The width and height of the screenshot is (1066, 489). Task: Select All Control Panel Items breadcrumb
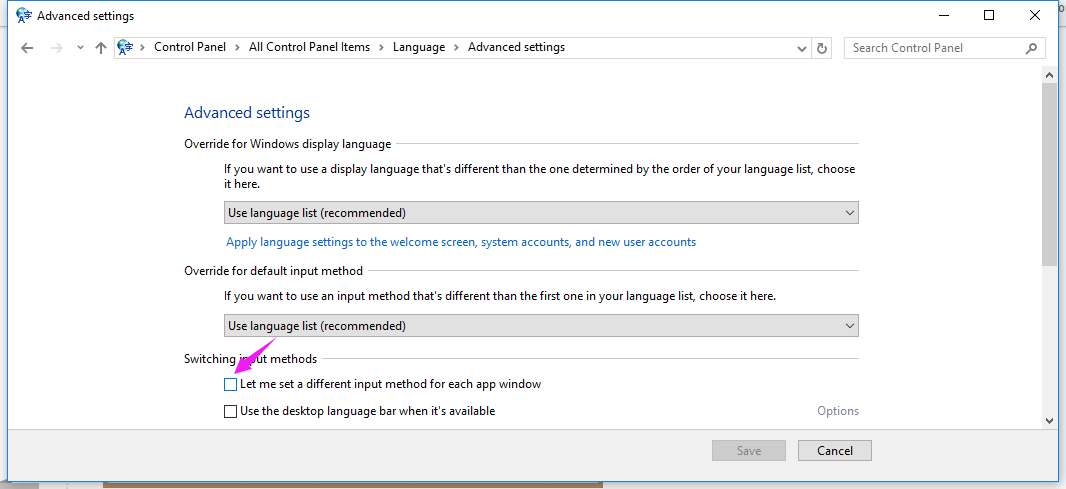(309, 47)
